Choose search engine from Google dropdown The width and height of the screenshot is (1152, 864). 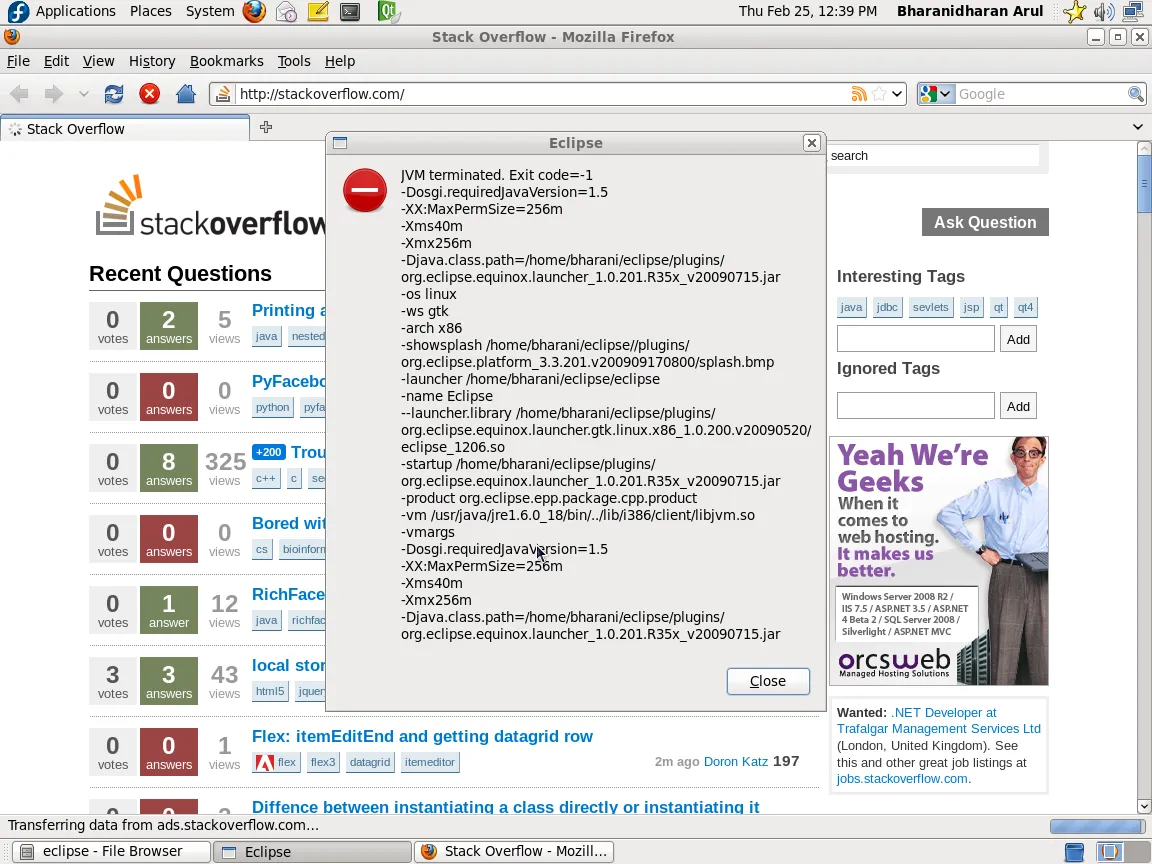(x=936, y=94)
